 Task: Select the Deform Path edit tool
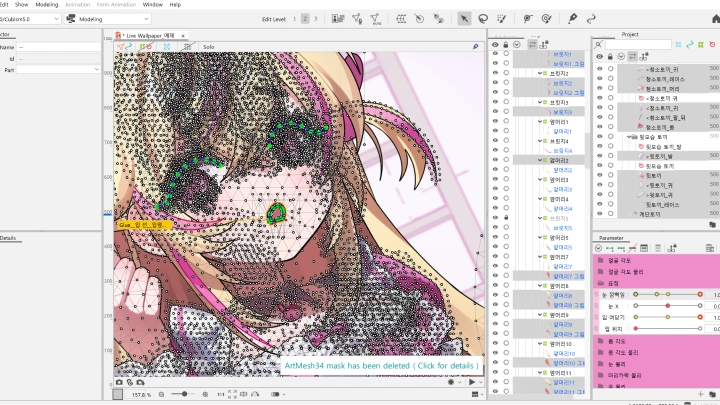(x=528, y=19)
